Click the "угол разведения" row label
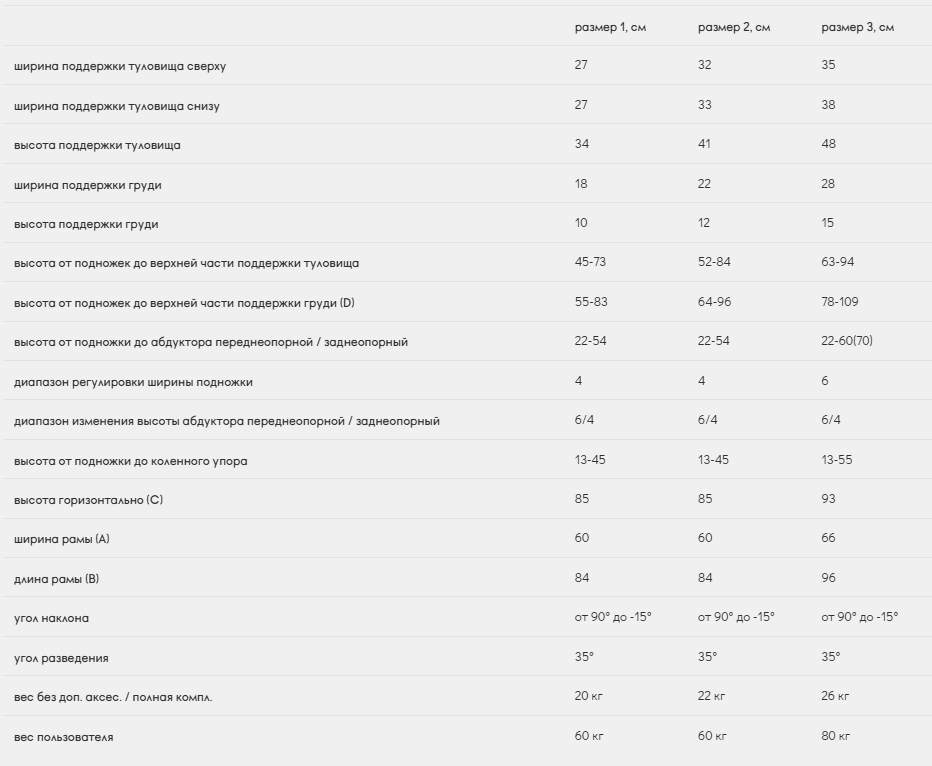Image resolution: width=932 pixels, height=766 pixels. [61, 658]
